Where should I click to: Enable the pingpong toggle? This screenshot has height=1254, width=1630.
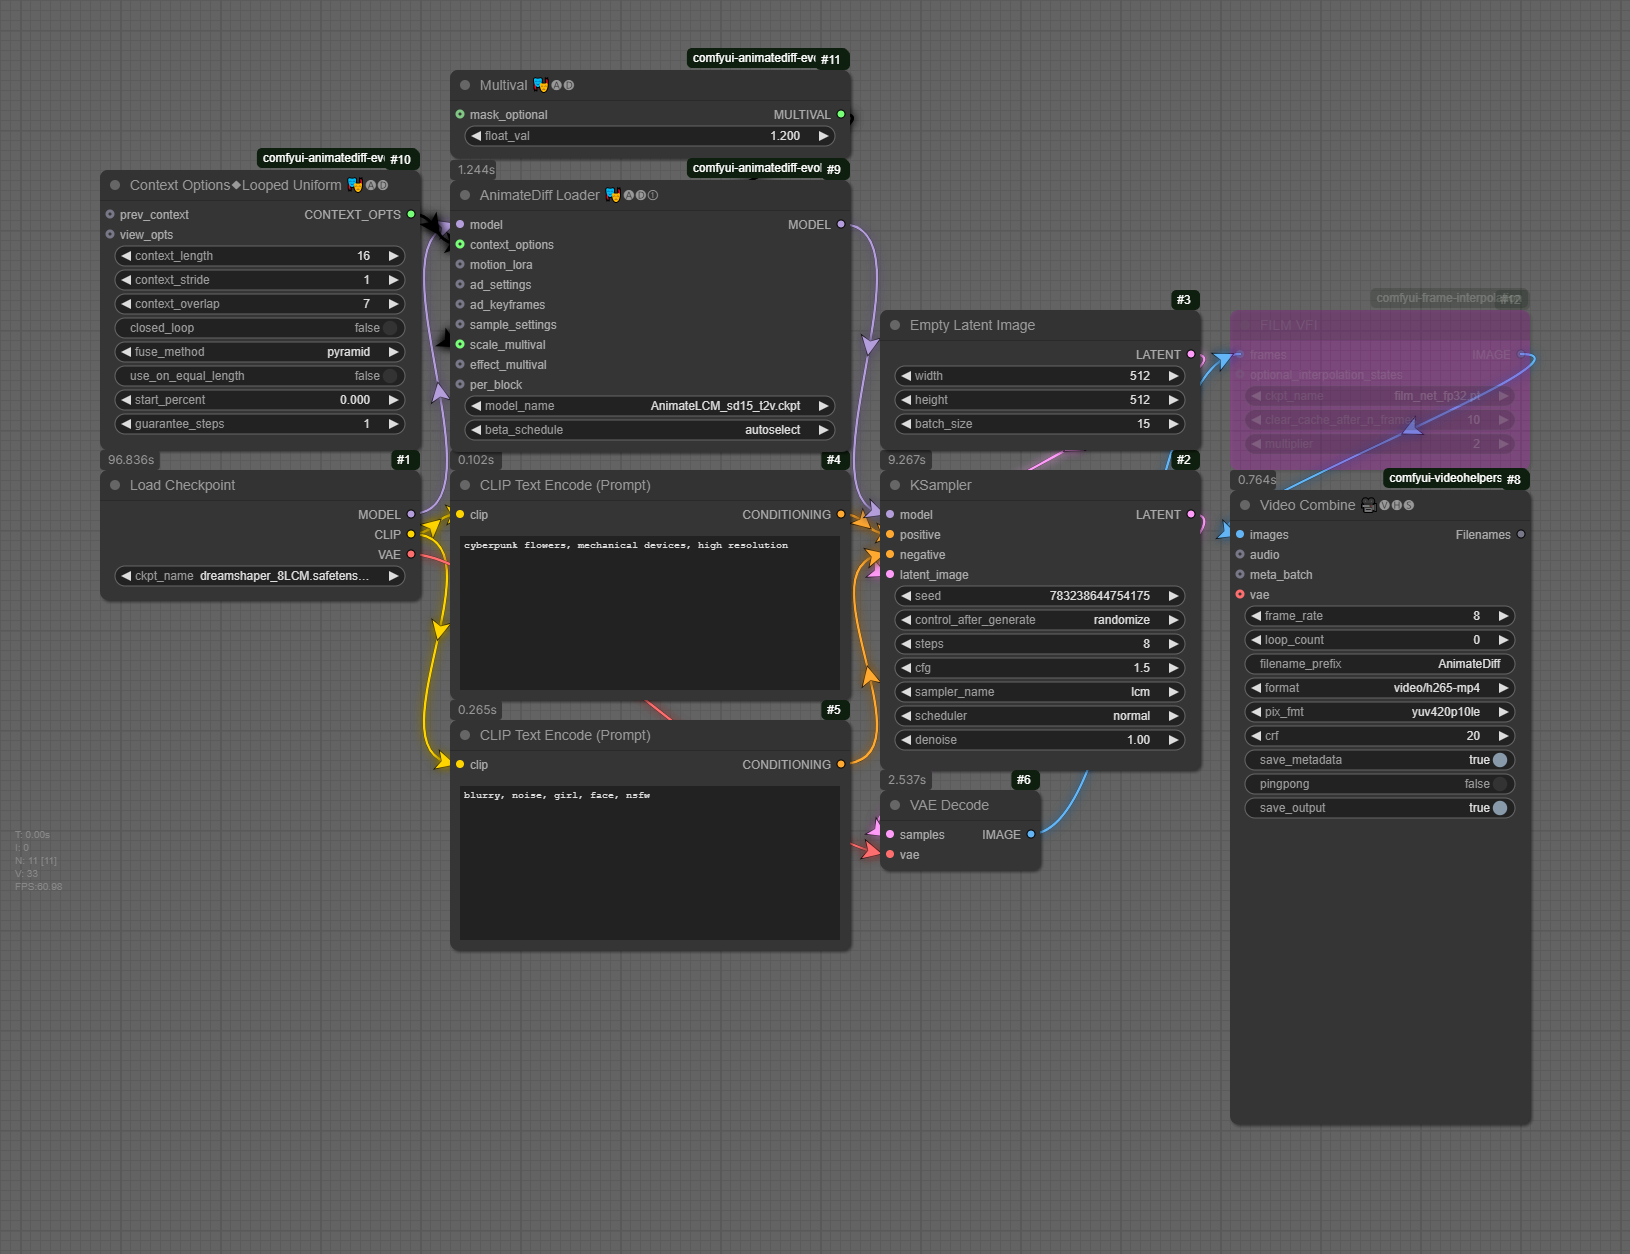pyautogui.click(x=1499, y=784)
